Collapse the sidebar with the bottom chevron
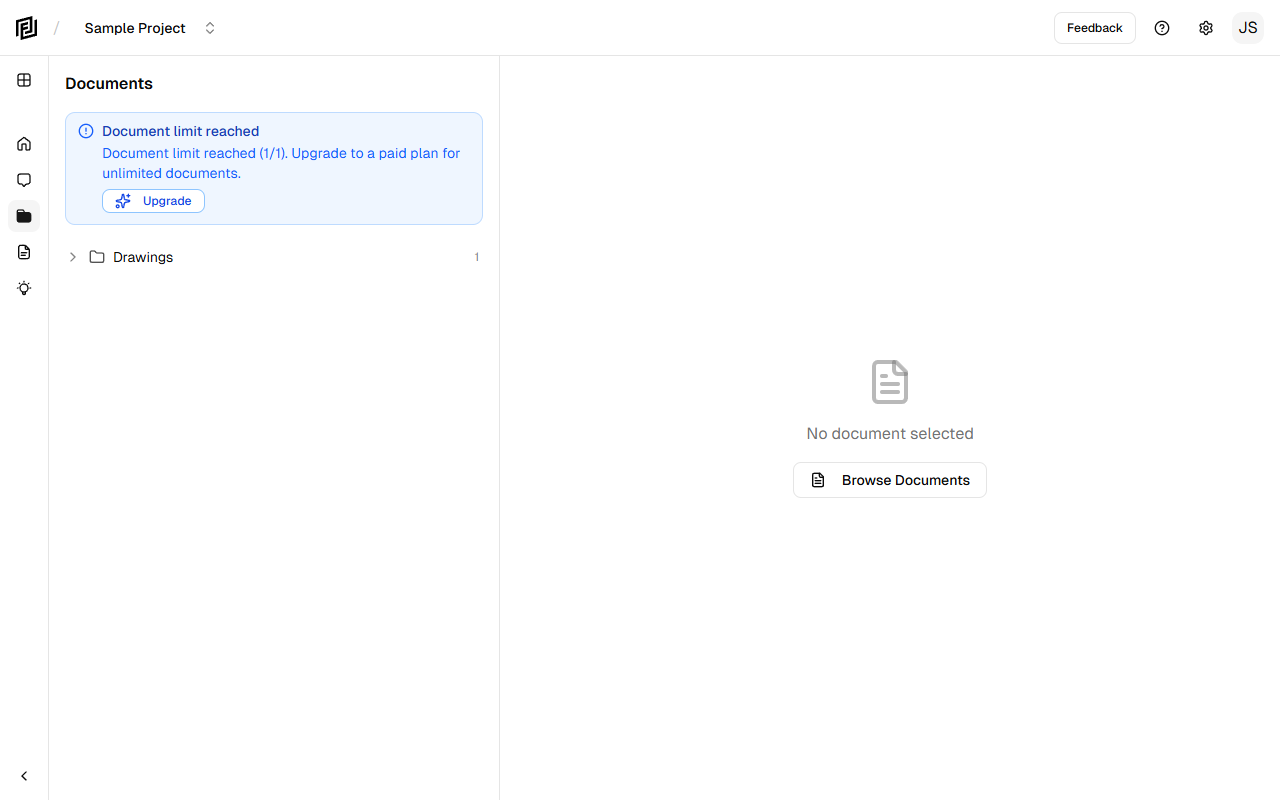The image size is (1280, 800). click(x=24, y=775)
